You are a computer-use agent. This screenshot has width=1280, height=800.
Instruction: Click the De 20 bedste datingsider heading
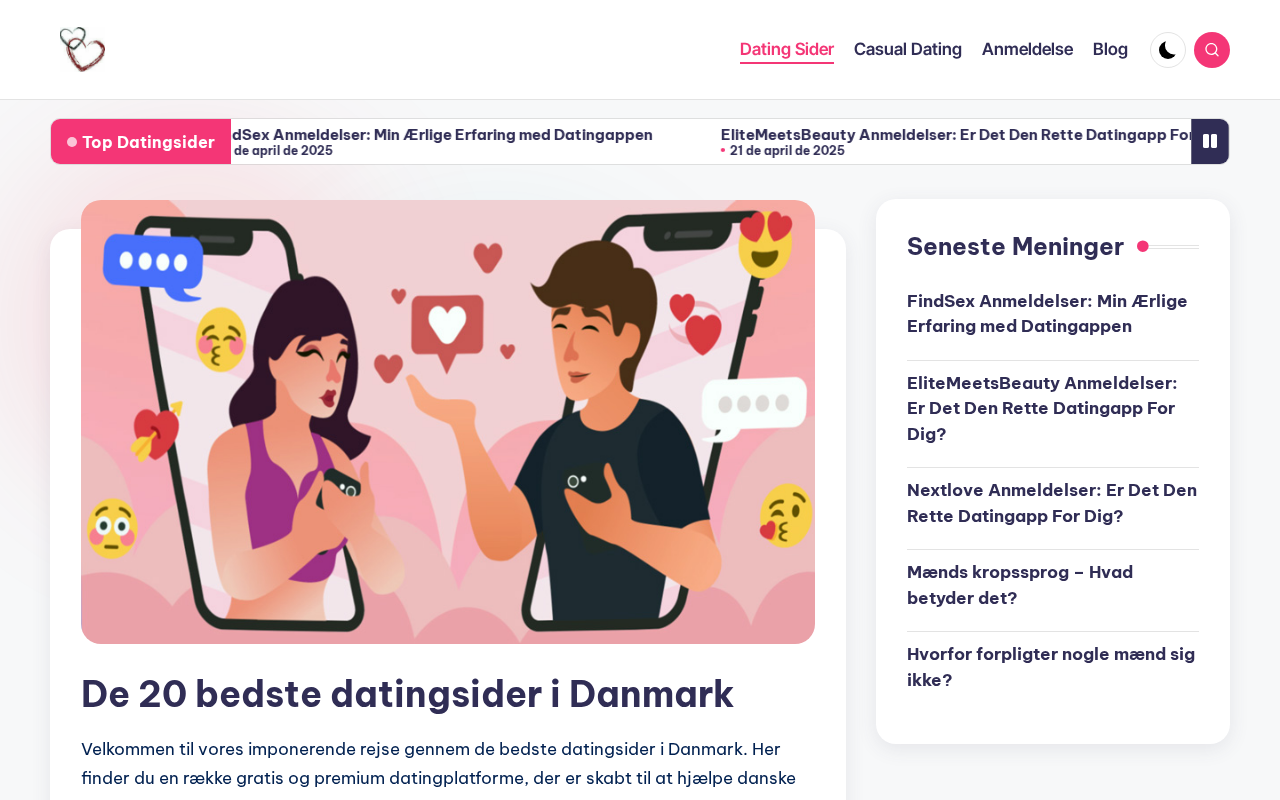click(407, 693)
